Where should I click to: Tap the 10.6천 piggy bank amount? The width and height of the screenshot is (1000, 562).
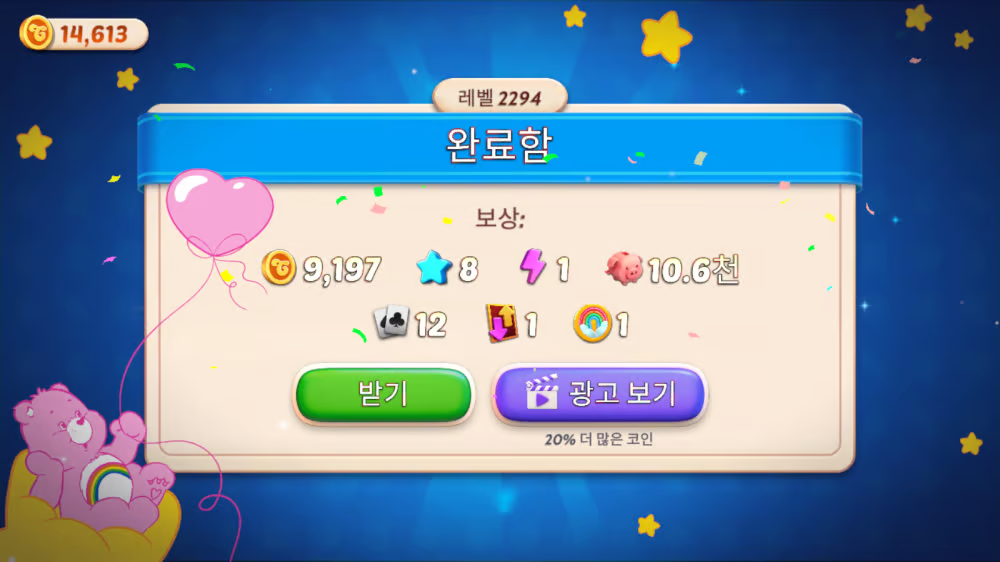coord(693,269)
